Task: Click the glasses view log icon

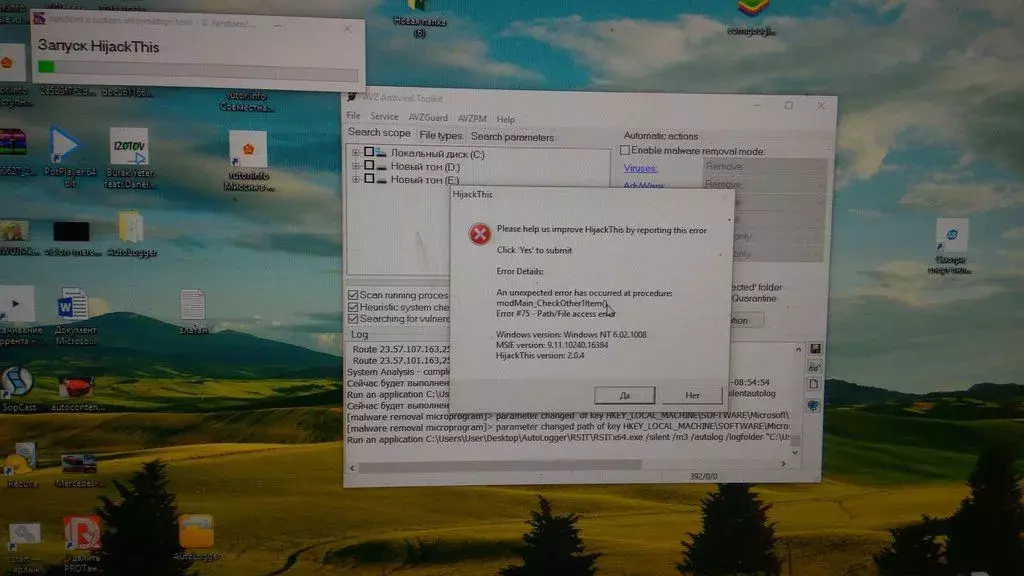Action: coord(814,367)
